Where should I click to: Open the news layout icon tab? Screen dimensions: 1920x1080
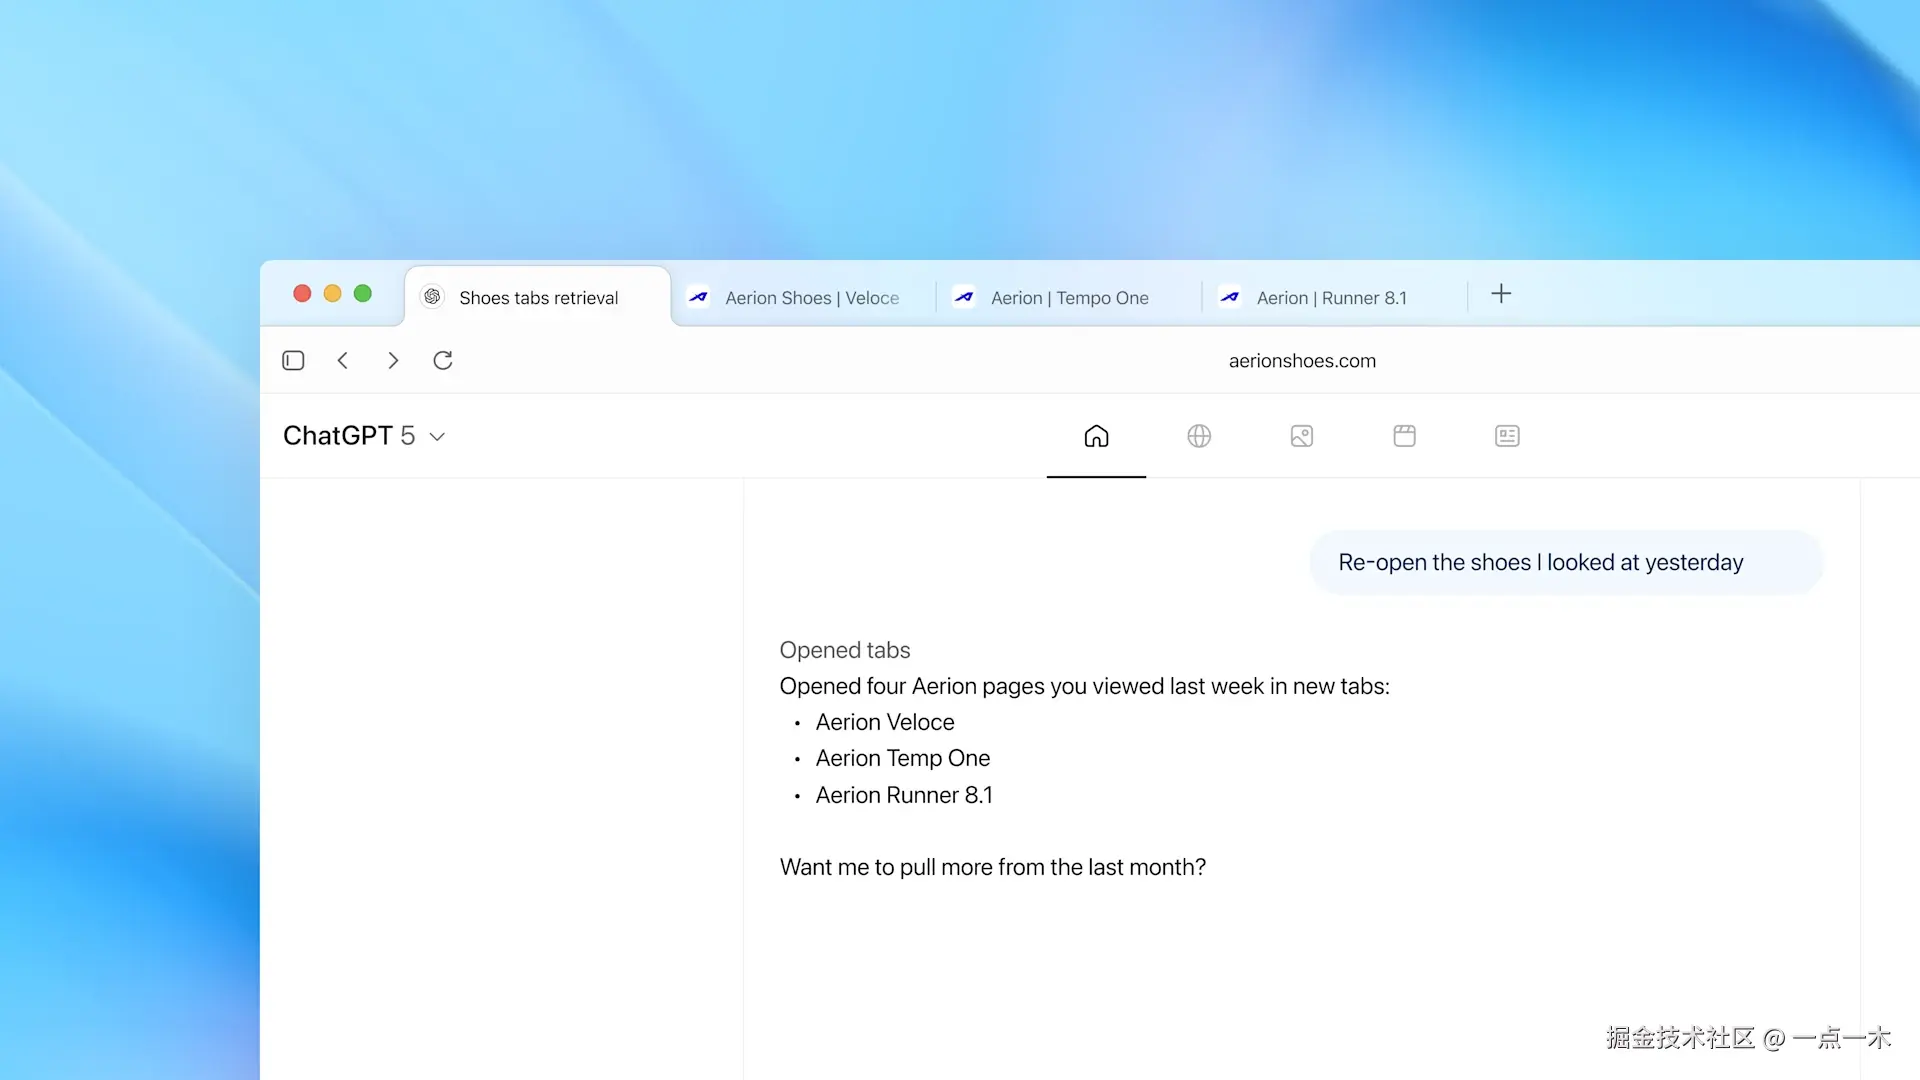coord(1507,436)
